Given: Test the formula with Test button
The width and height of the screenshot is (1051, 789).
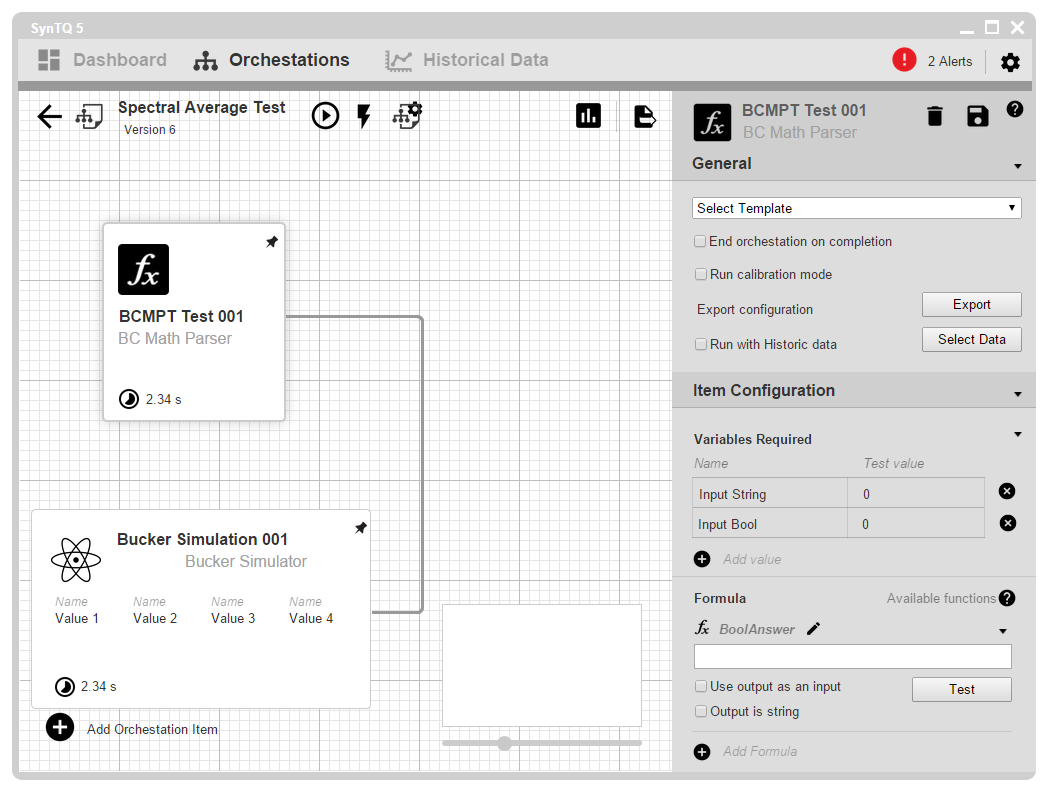Looking at the screenshot, I should pos(962,689).
